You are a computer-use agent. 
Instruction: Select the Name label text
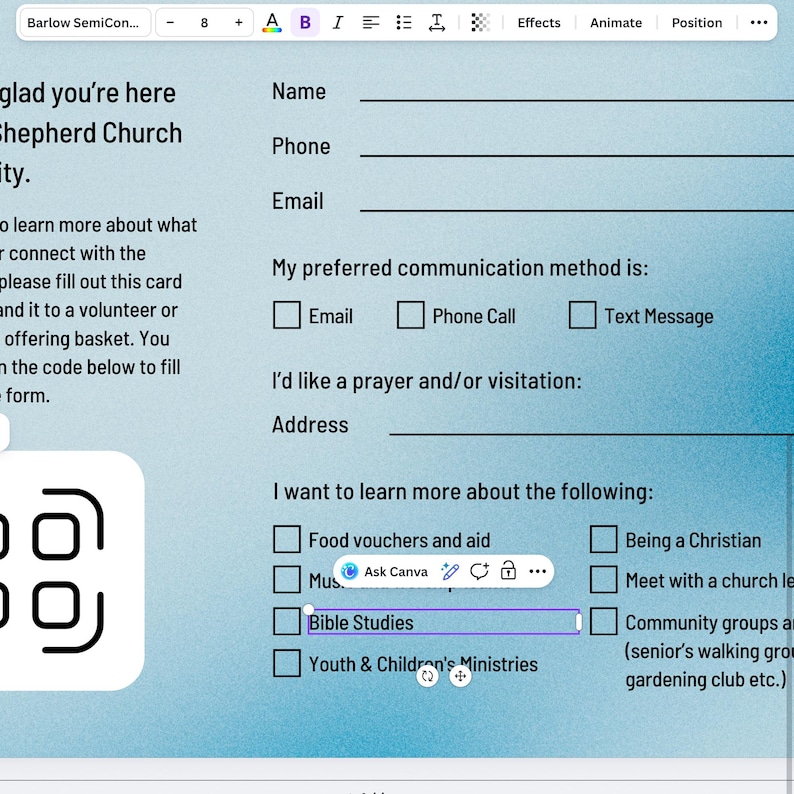(299, 92)
